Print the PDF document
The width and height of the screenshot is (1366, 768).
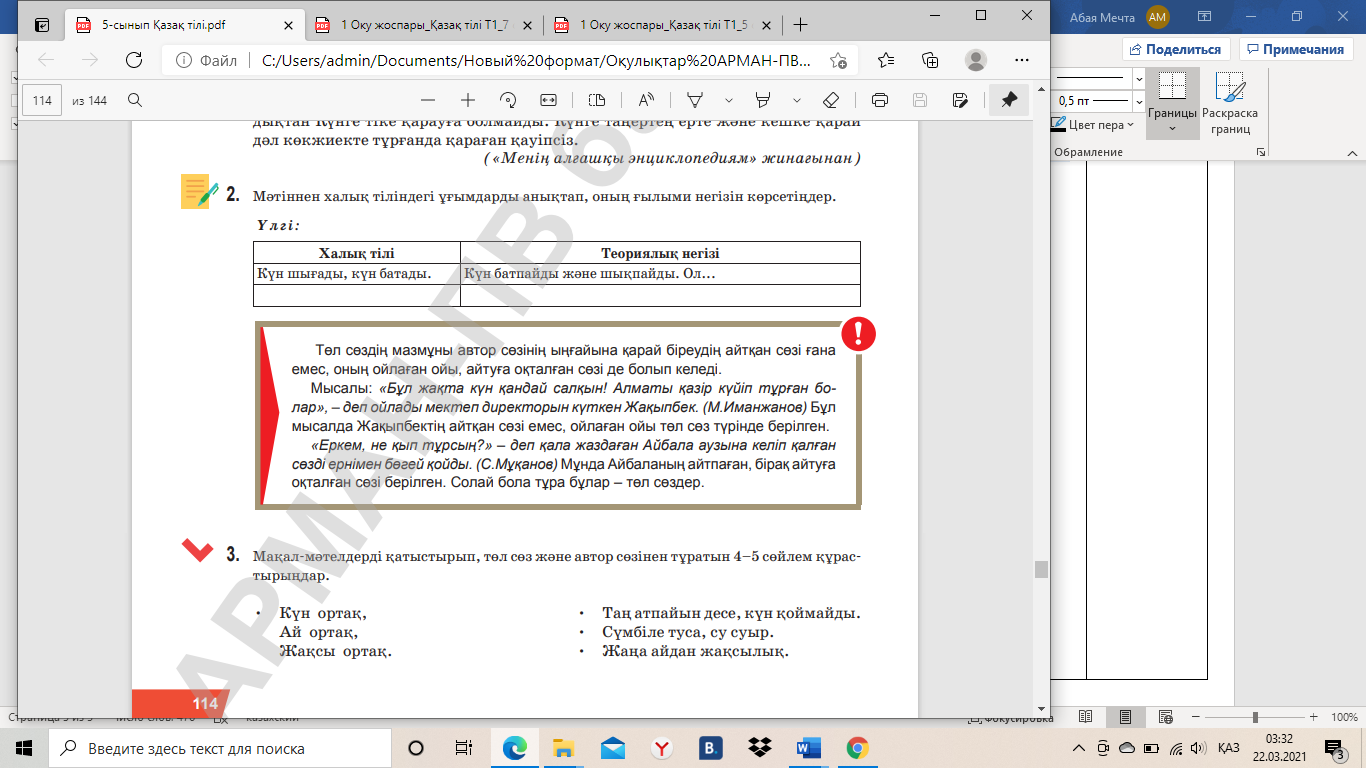pos(880,100)
